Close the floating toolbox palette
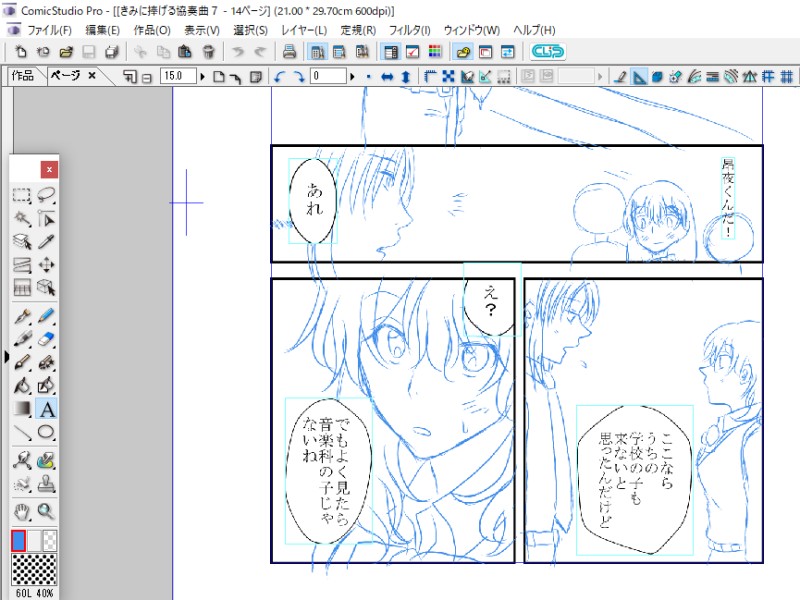800x600 pixels. [x=49, y=169]
